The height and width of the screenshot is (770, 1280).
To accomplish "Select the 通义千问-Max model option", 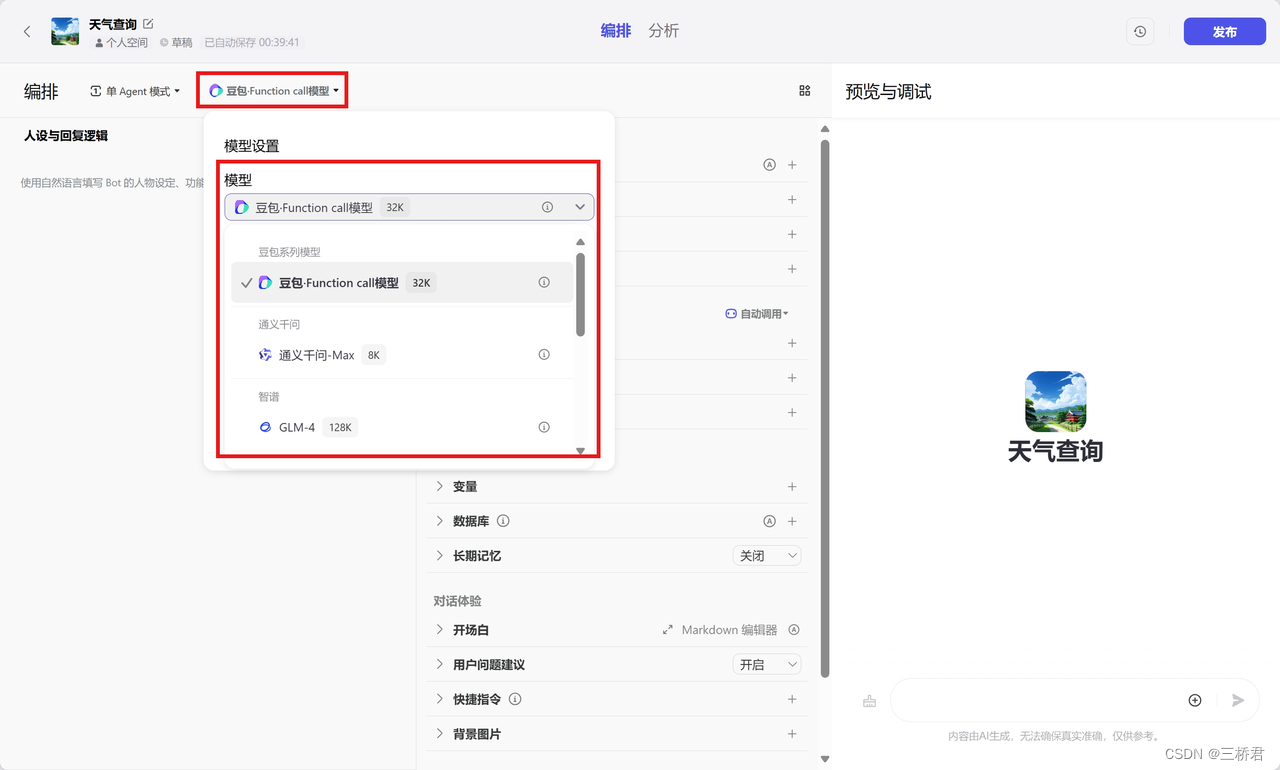I will pos(402,355).
